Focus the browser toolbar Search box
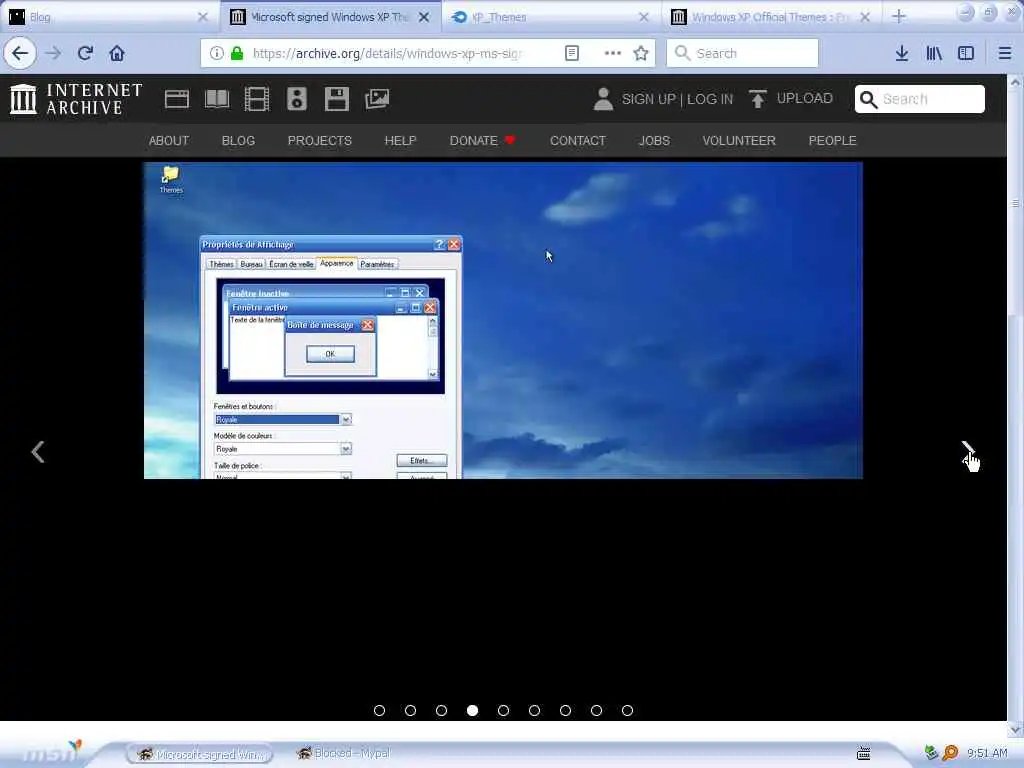 point(742,54)
